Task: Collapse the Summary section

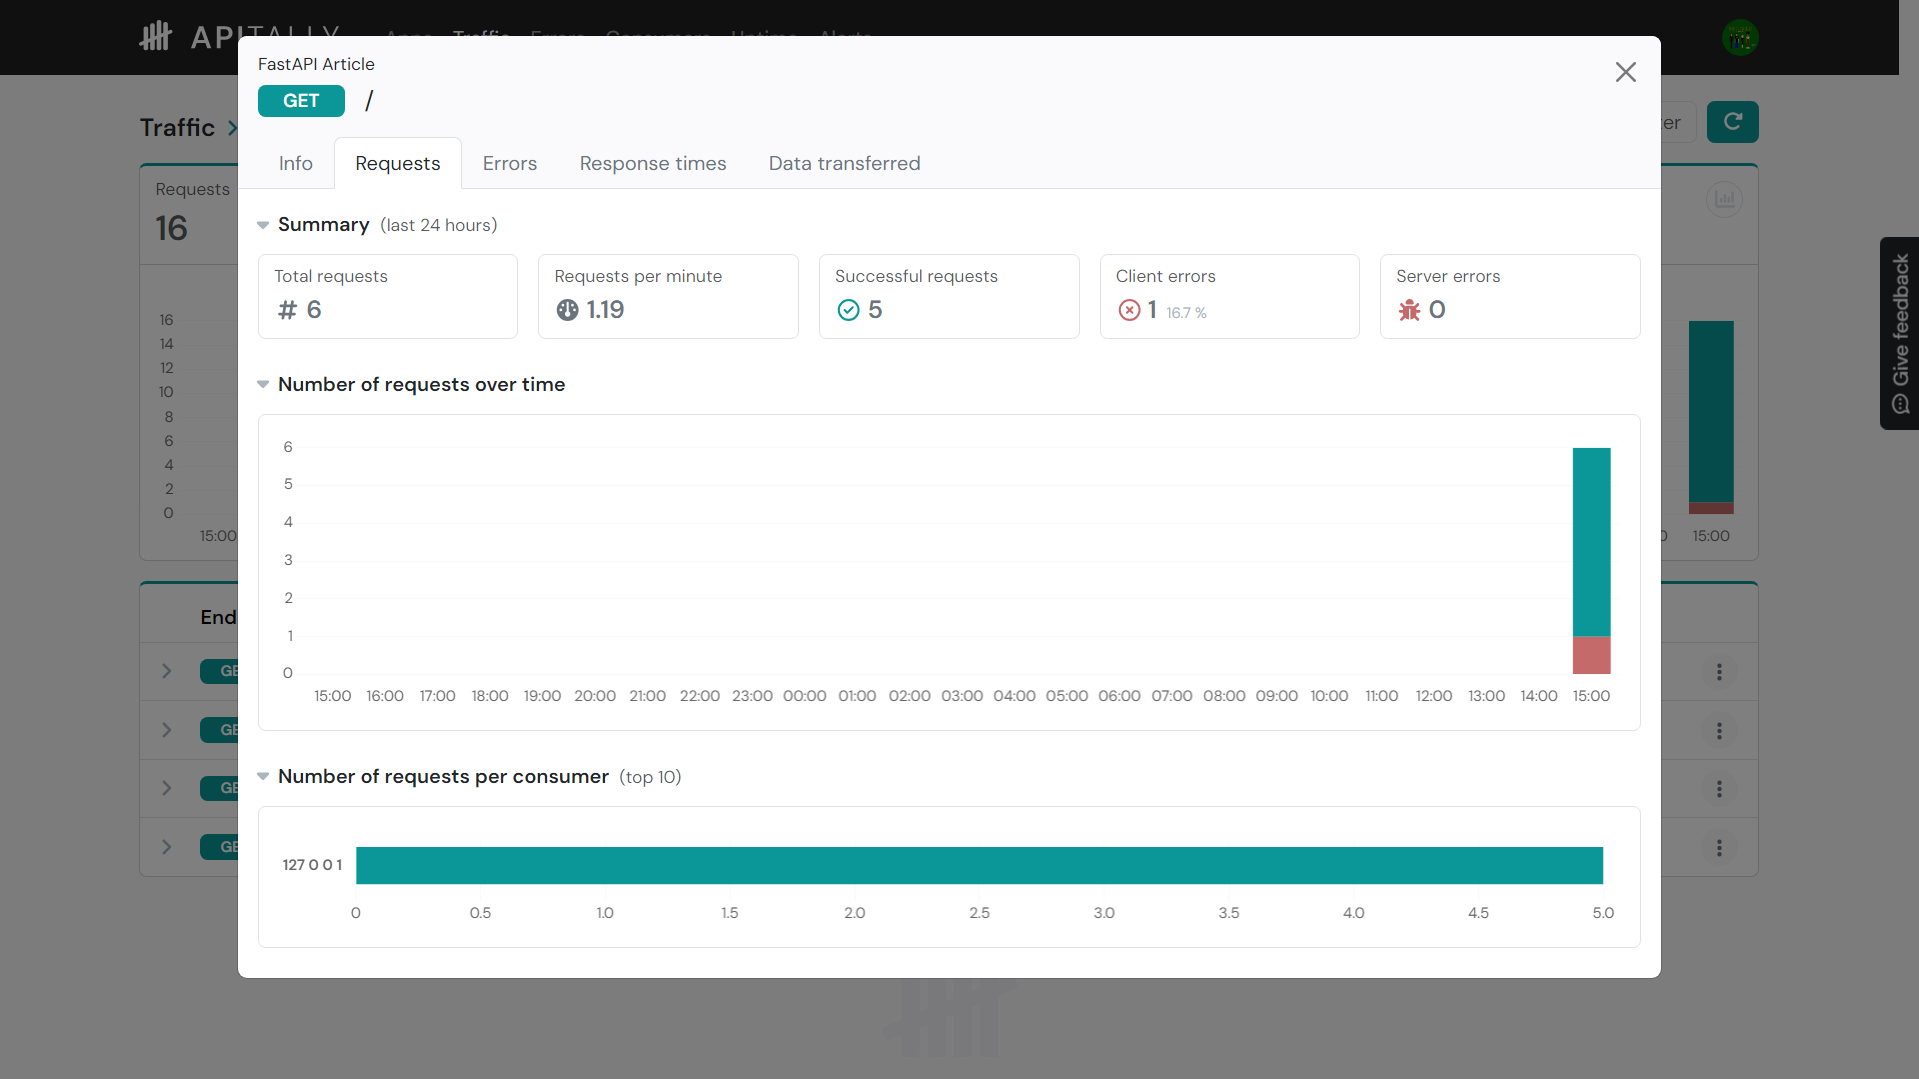Action: coord(262,225)
